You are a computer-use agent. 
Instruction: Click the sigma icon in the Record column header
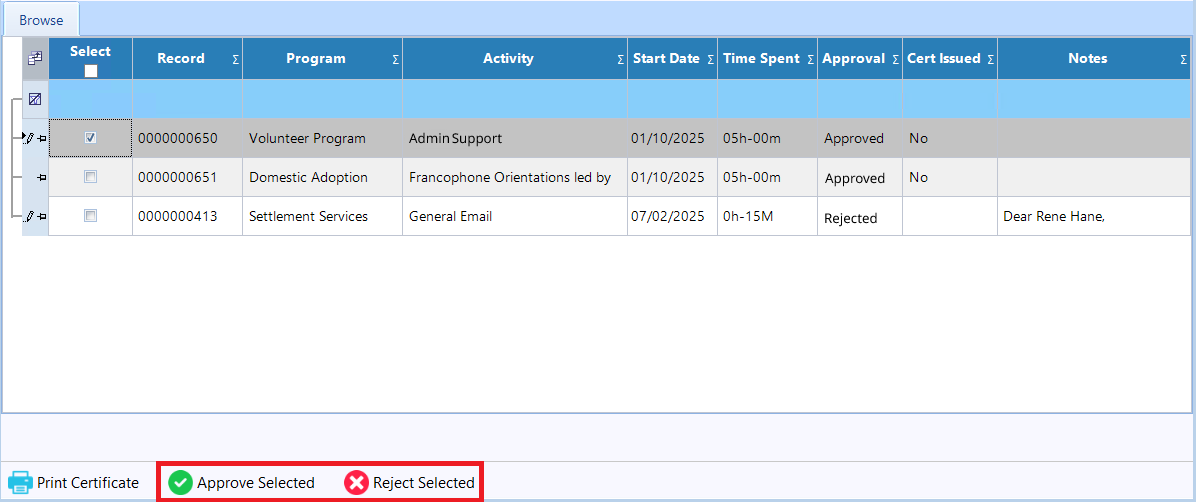pyautogui.click(x=236, y=60)
